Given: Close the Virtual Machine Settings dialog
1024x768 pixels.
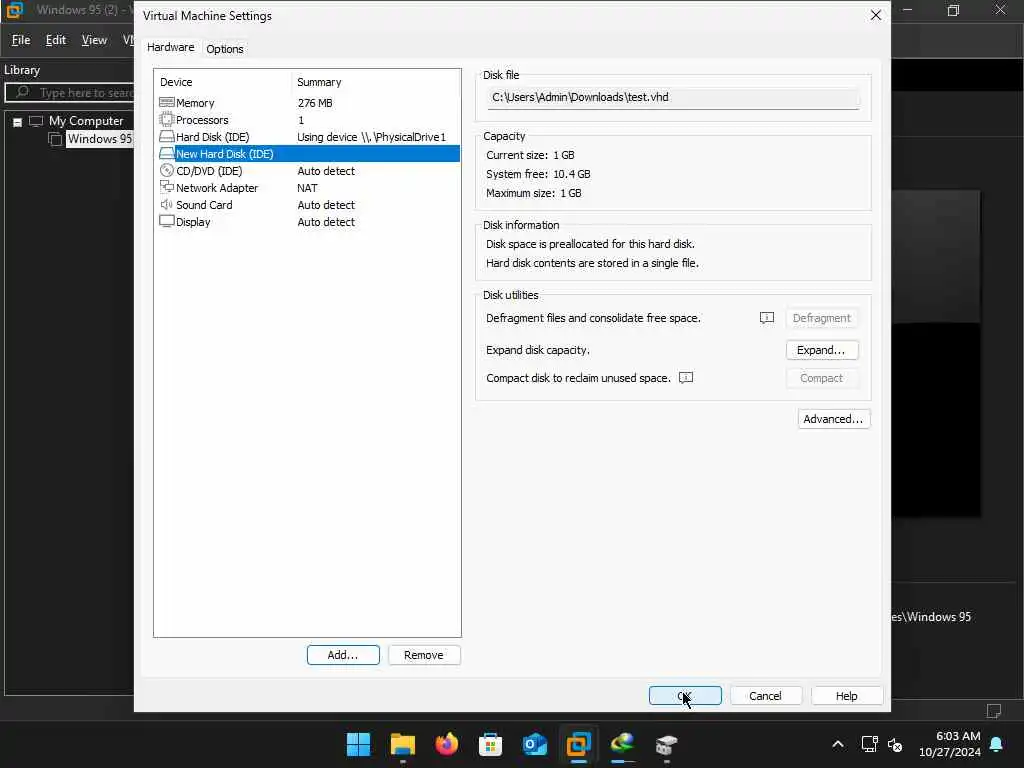Looking at the screenshot, I should coord(876,15).
